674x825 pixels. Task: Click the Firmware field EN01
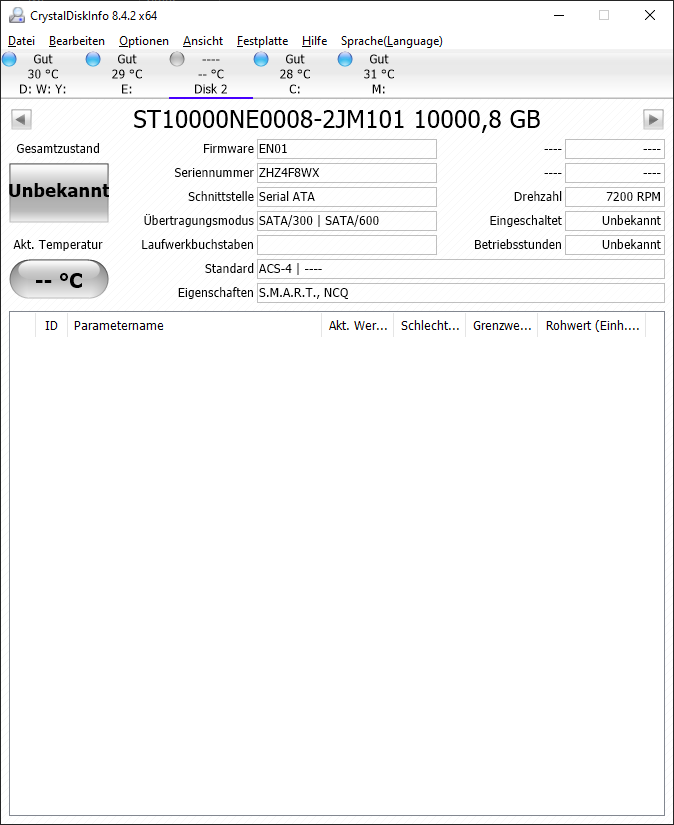pyautogui.click(x=347, y=149)
